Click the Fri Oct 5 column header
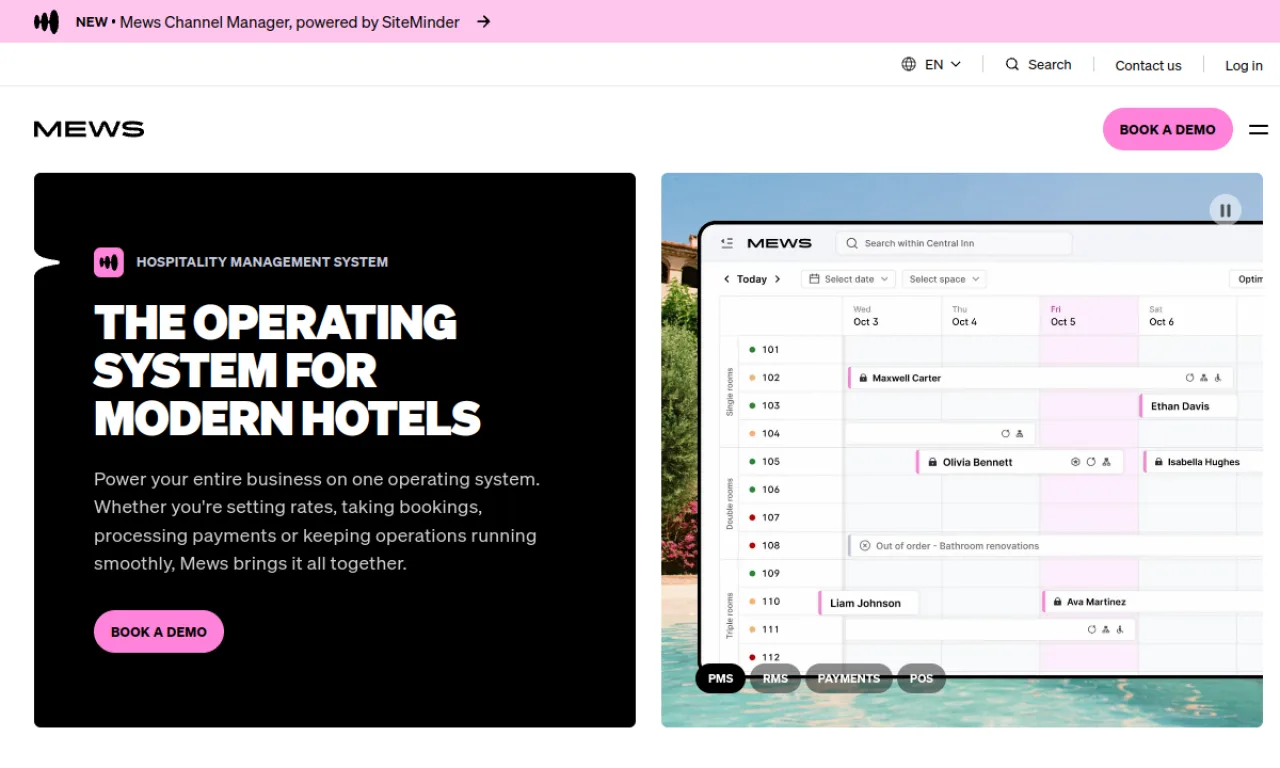The height and width of the screenshot is (768, 1280). (x=1088, y=316)
